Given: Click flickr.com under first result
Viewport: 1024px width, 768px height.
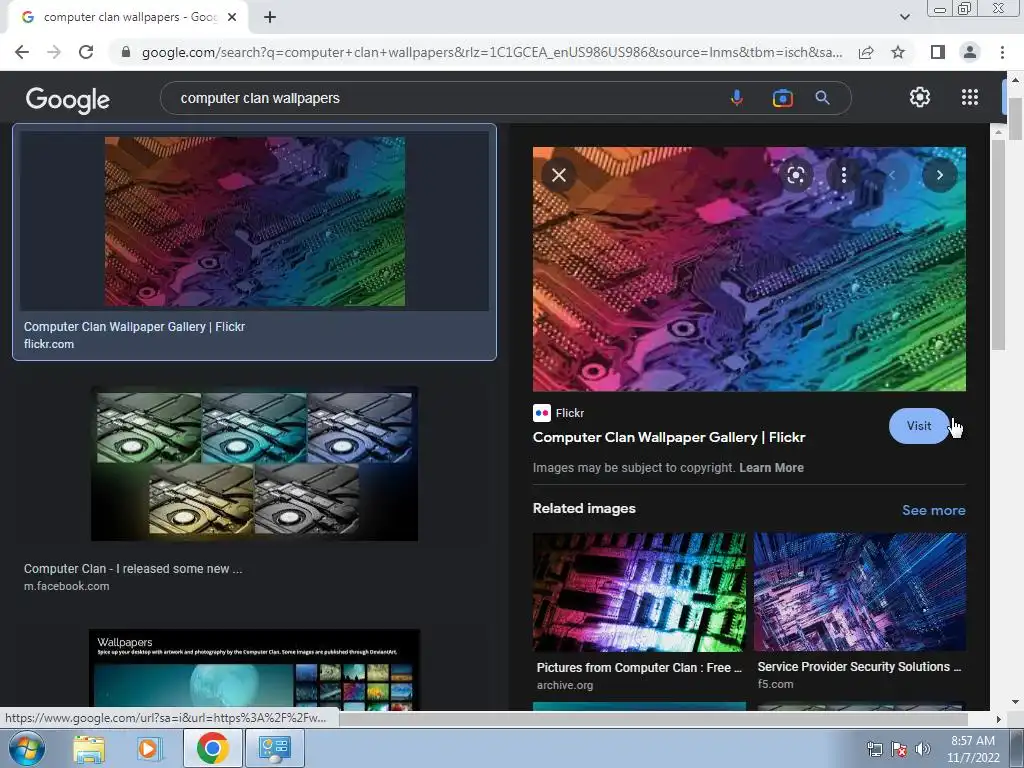Looking at the screenshot, I should point(49,344).
